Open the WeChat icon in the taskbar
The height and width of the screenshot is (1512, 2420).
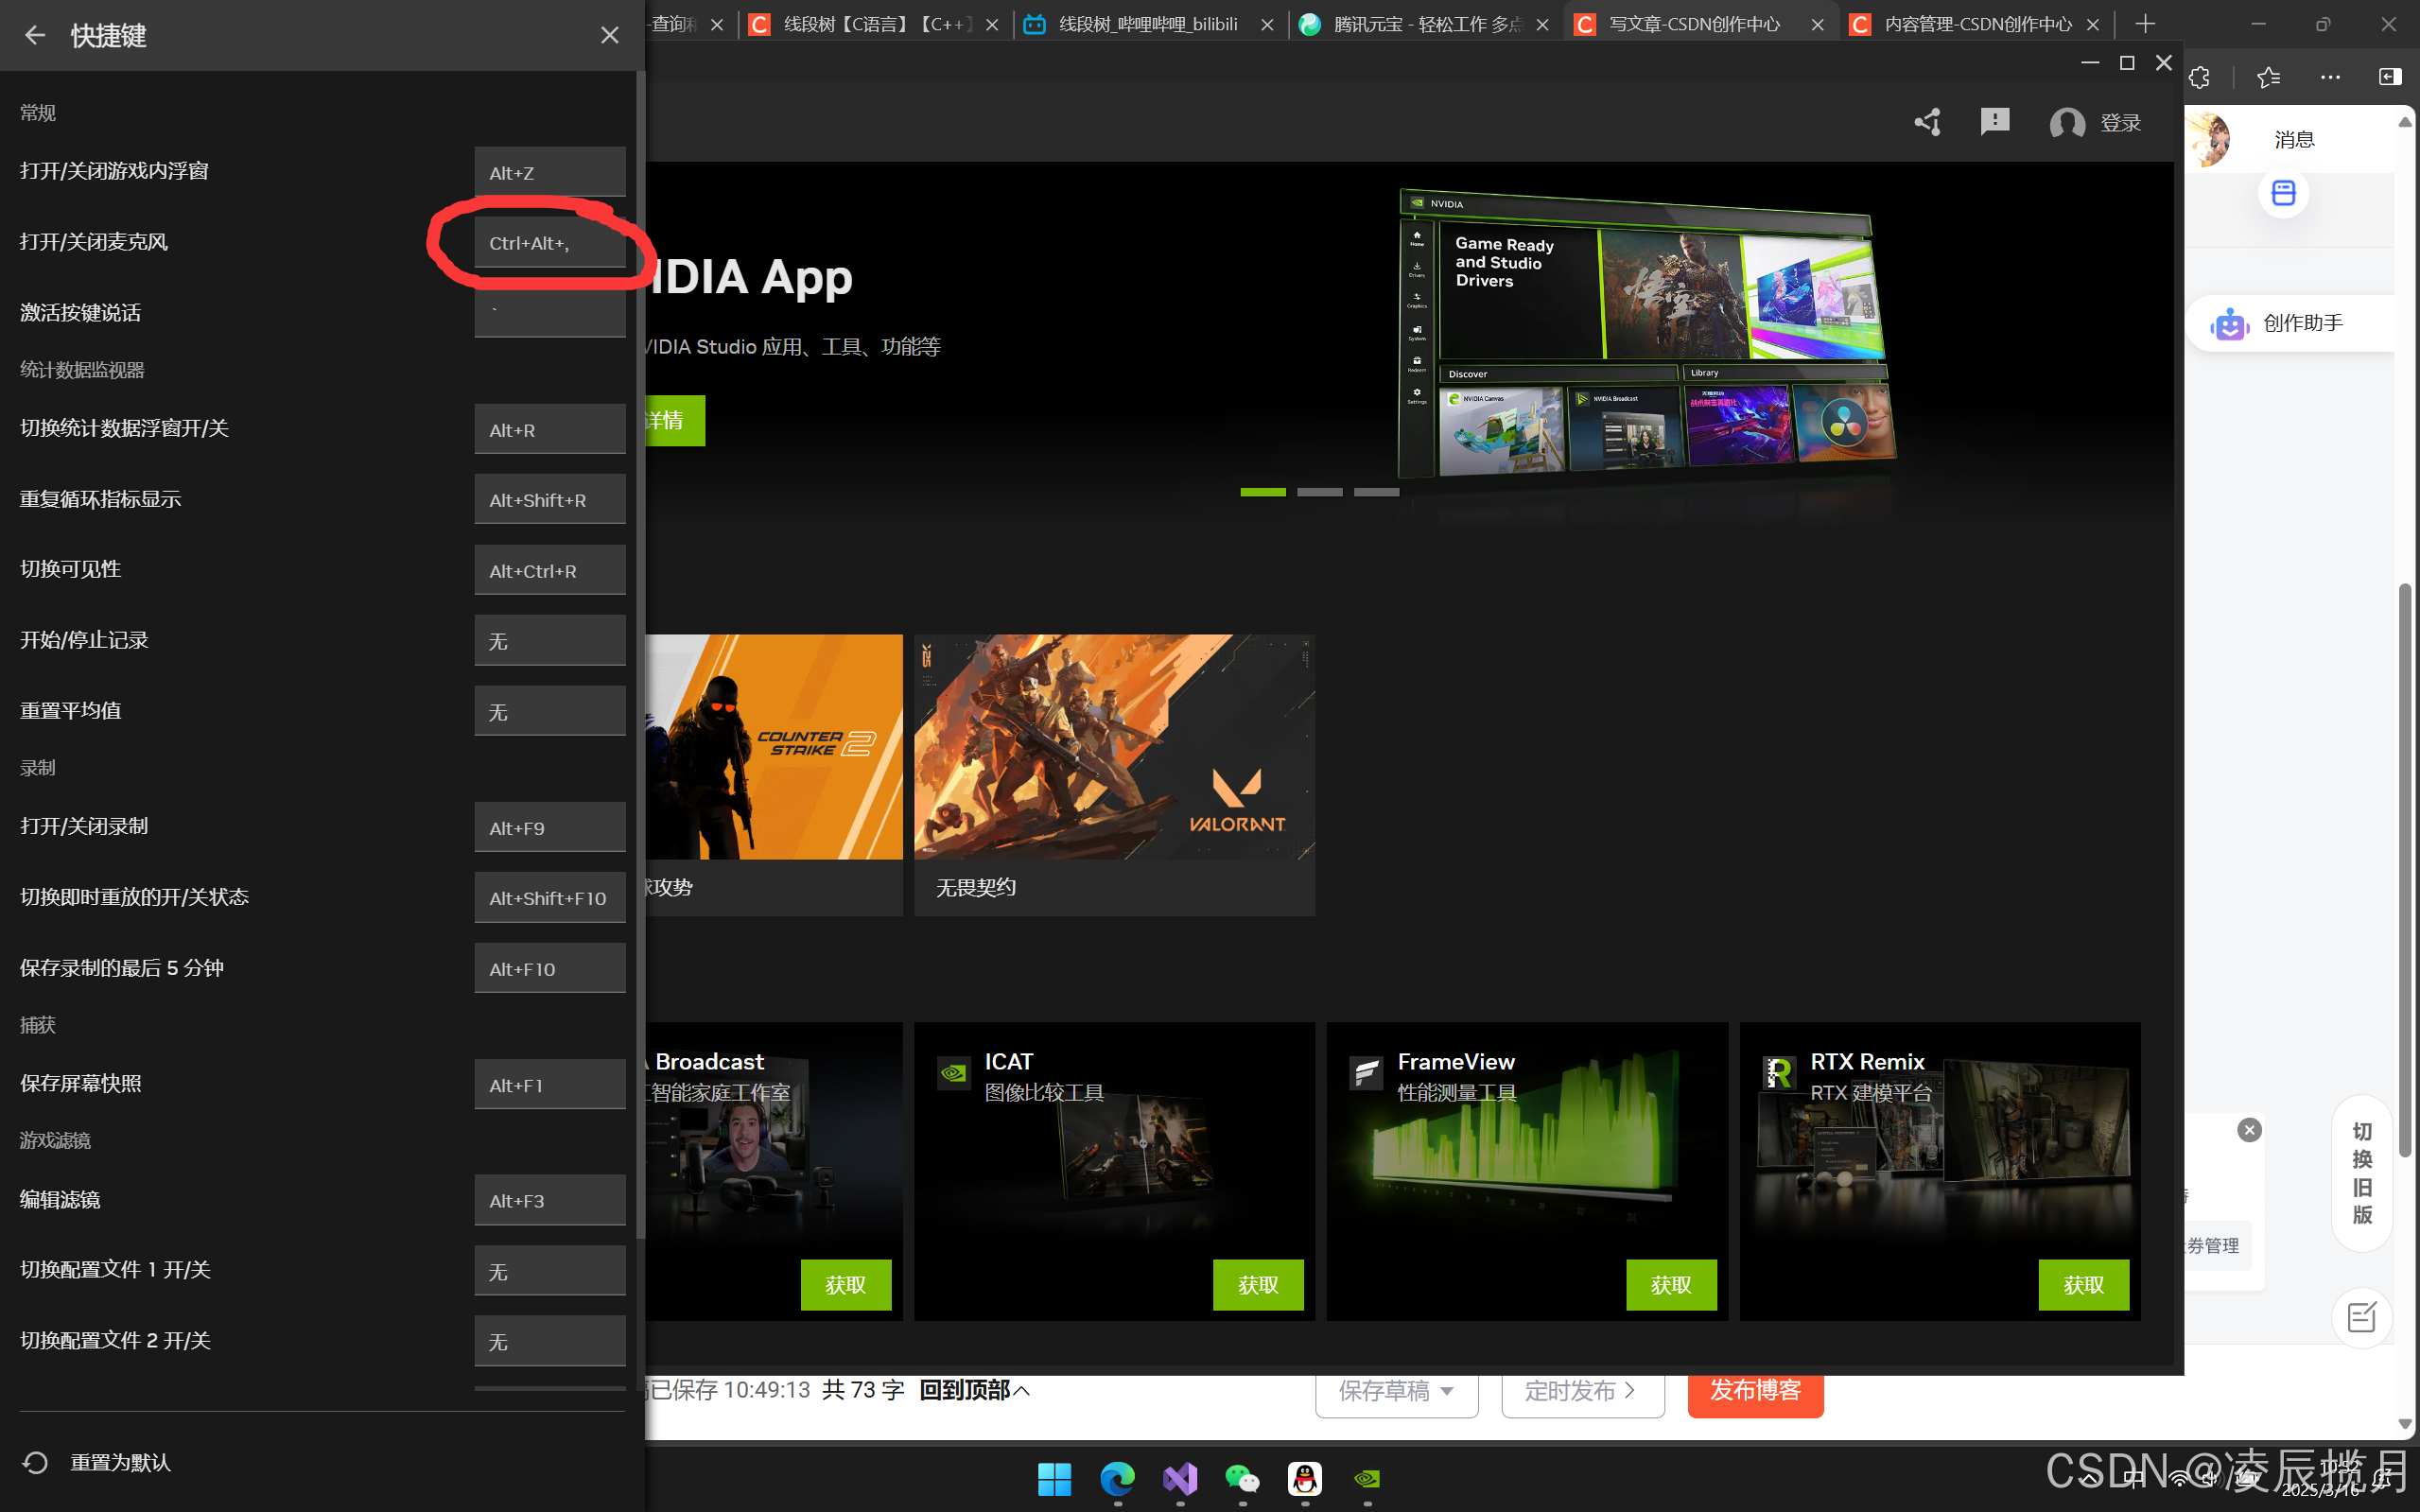coord(1242,1478)
